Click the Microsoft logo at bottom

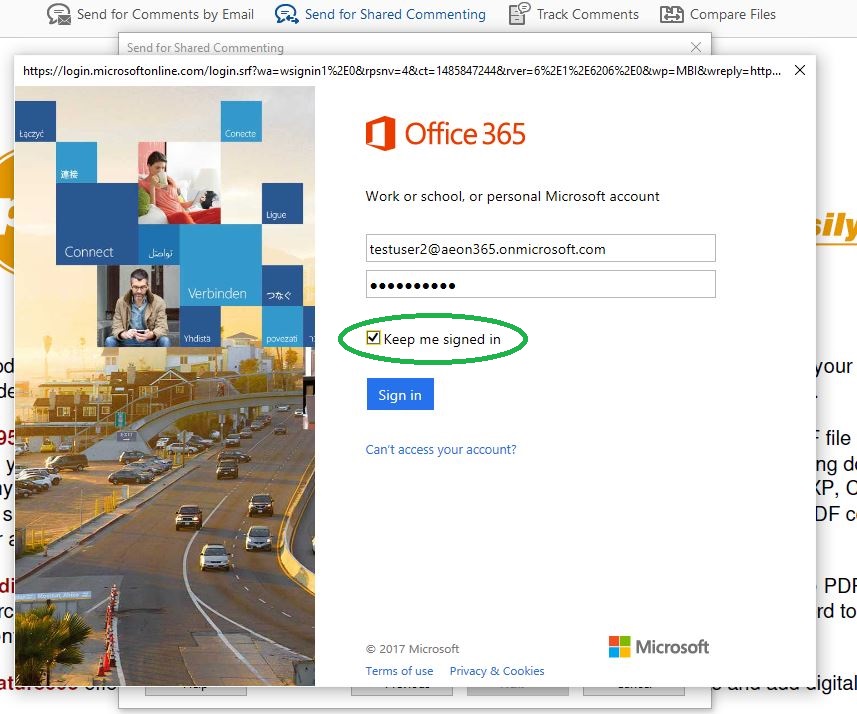pyautogui.click(x=659, y=647)
